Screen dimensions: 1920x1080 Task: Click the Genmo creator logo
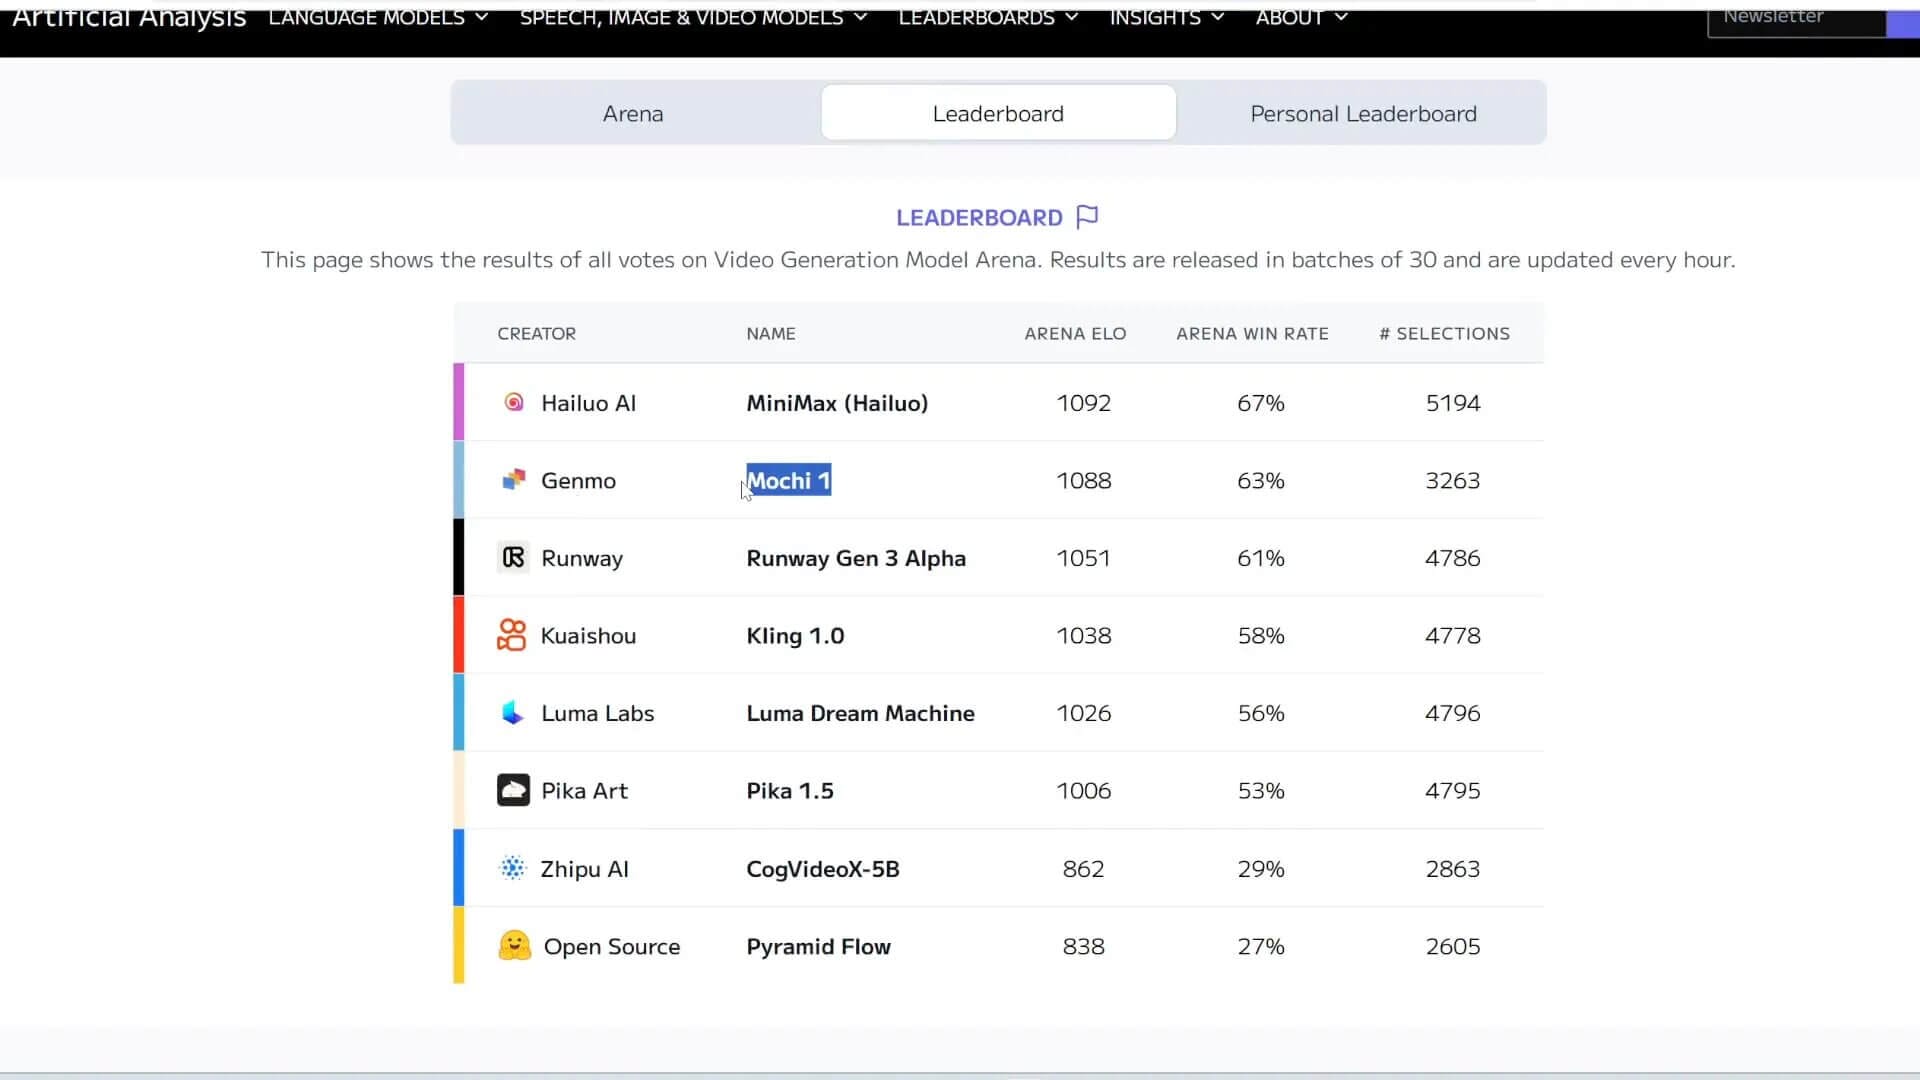(513, 480)
